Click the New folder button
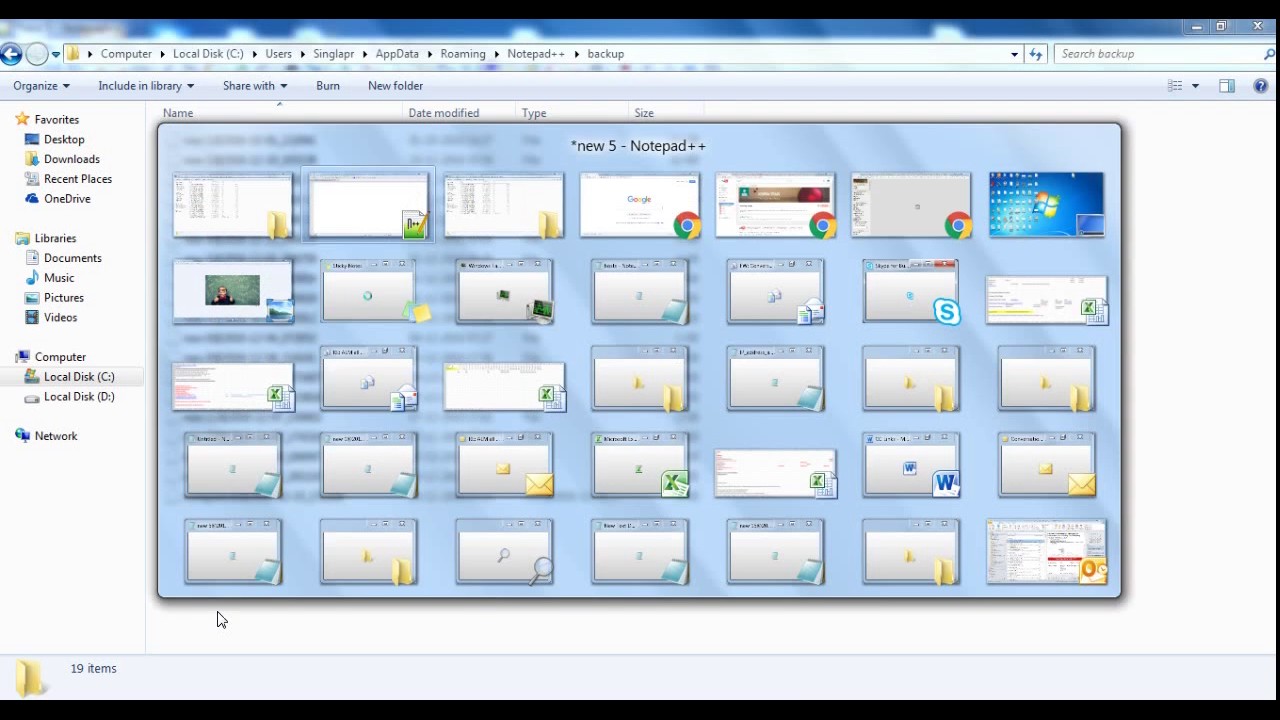Image resolution: width=1280 pixels, height=720 pixels. pyautogui.click(x=395, y=86)
